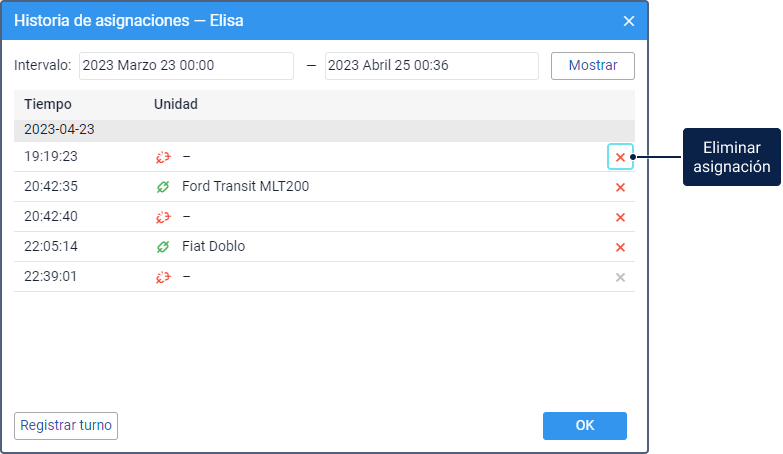Screen dimensions: 783x454
Task: Click the unlink icon at 19:19:23
Action: (x=163, y=157)
